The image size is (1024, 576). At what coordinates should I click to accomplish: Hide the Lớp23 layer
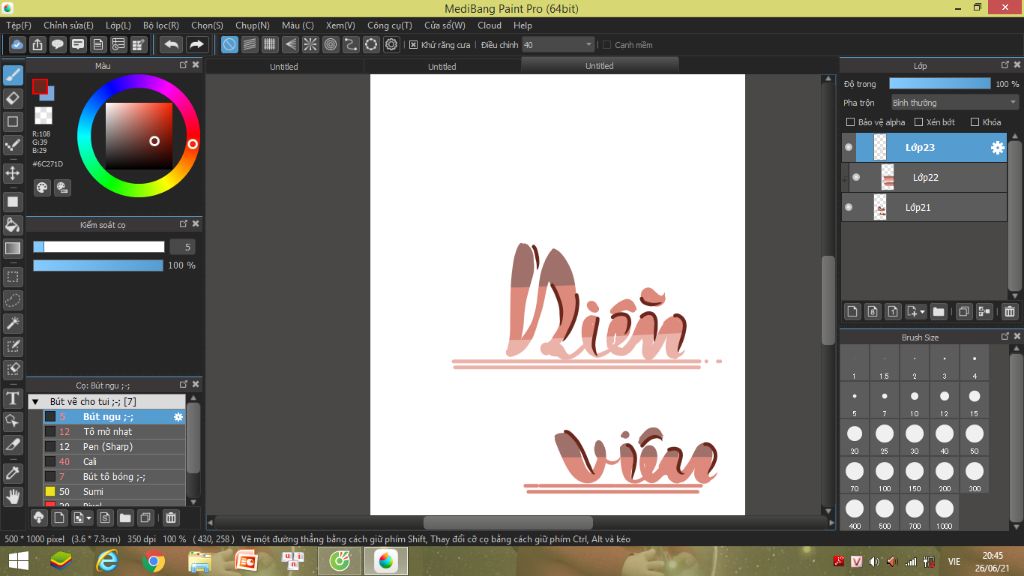pyautogui.click(x=848, y=148)
